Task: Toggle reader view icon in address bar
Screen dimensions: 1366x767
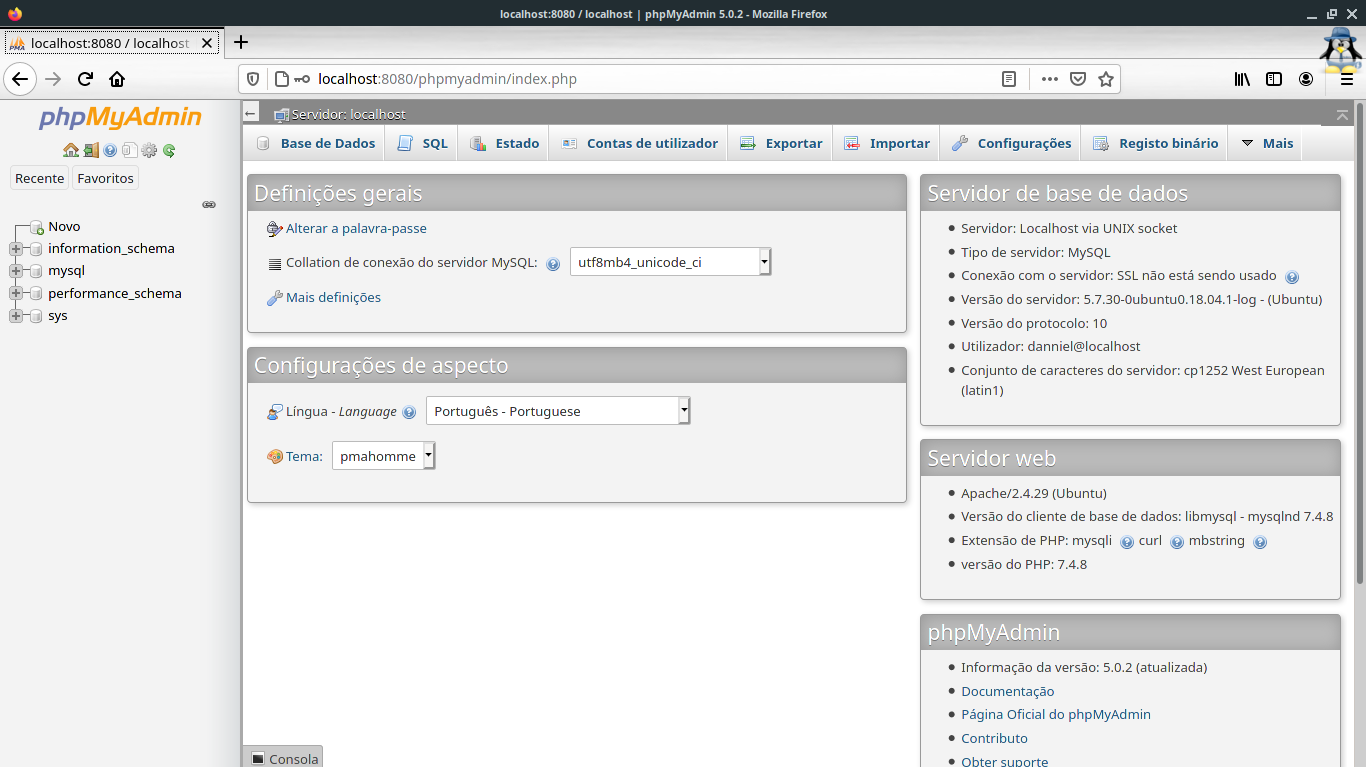Action: [1009, 79]
